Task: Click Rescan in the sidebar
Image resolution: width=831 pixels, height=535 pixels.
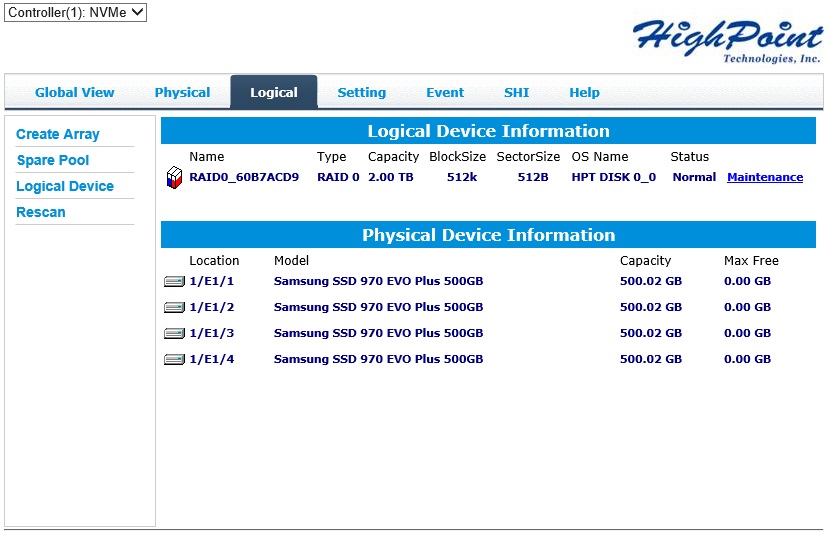Action: (x=41, y=212)
